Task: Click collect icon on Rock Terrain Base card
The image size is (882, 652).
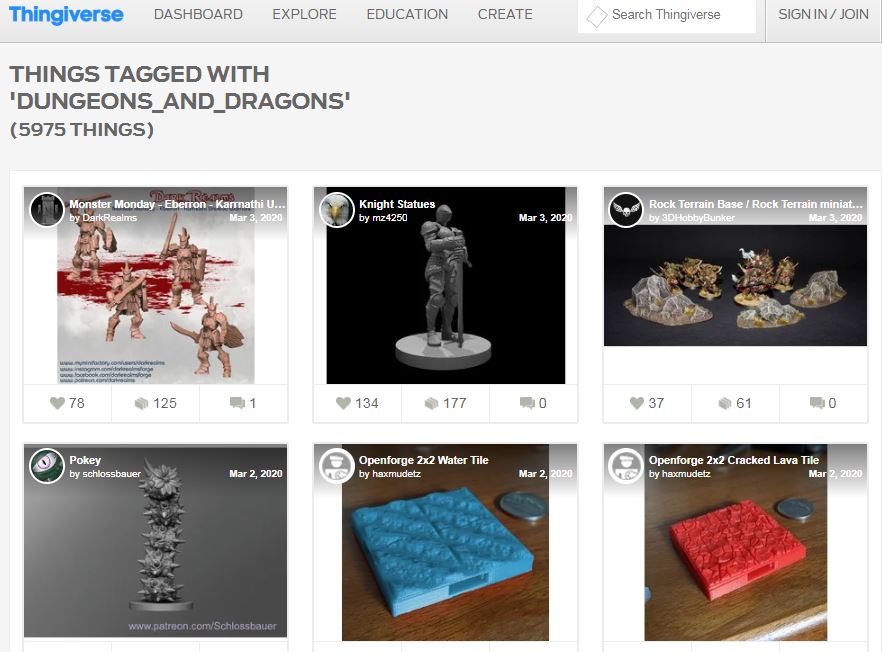Action: [724, 403]
